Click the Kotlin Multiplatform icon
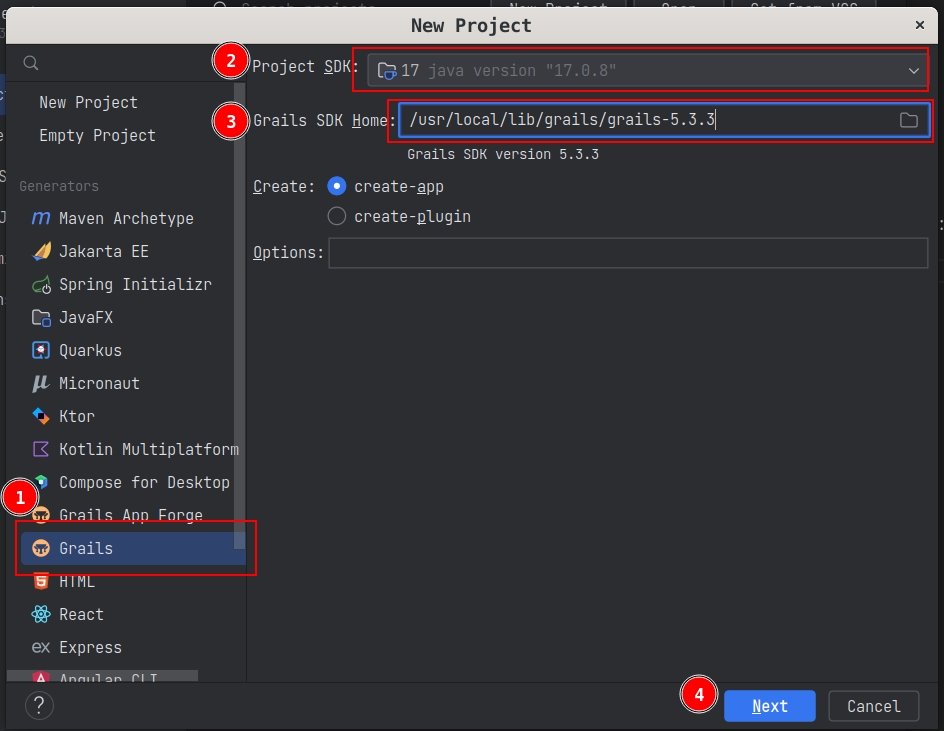944x731 pixels. 41,449
